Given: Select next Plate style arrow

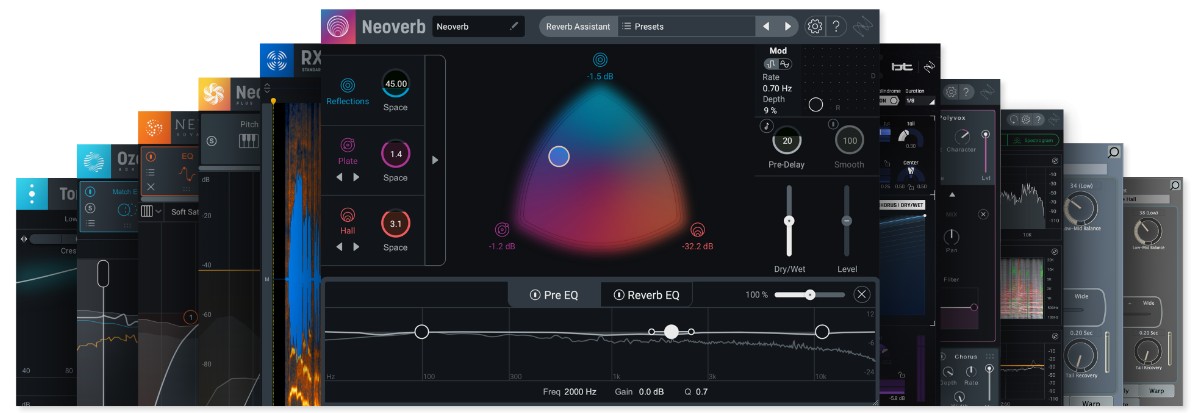Looking at the screenshot, I should tap(356, 177).
